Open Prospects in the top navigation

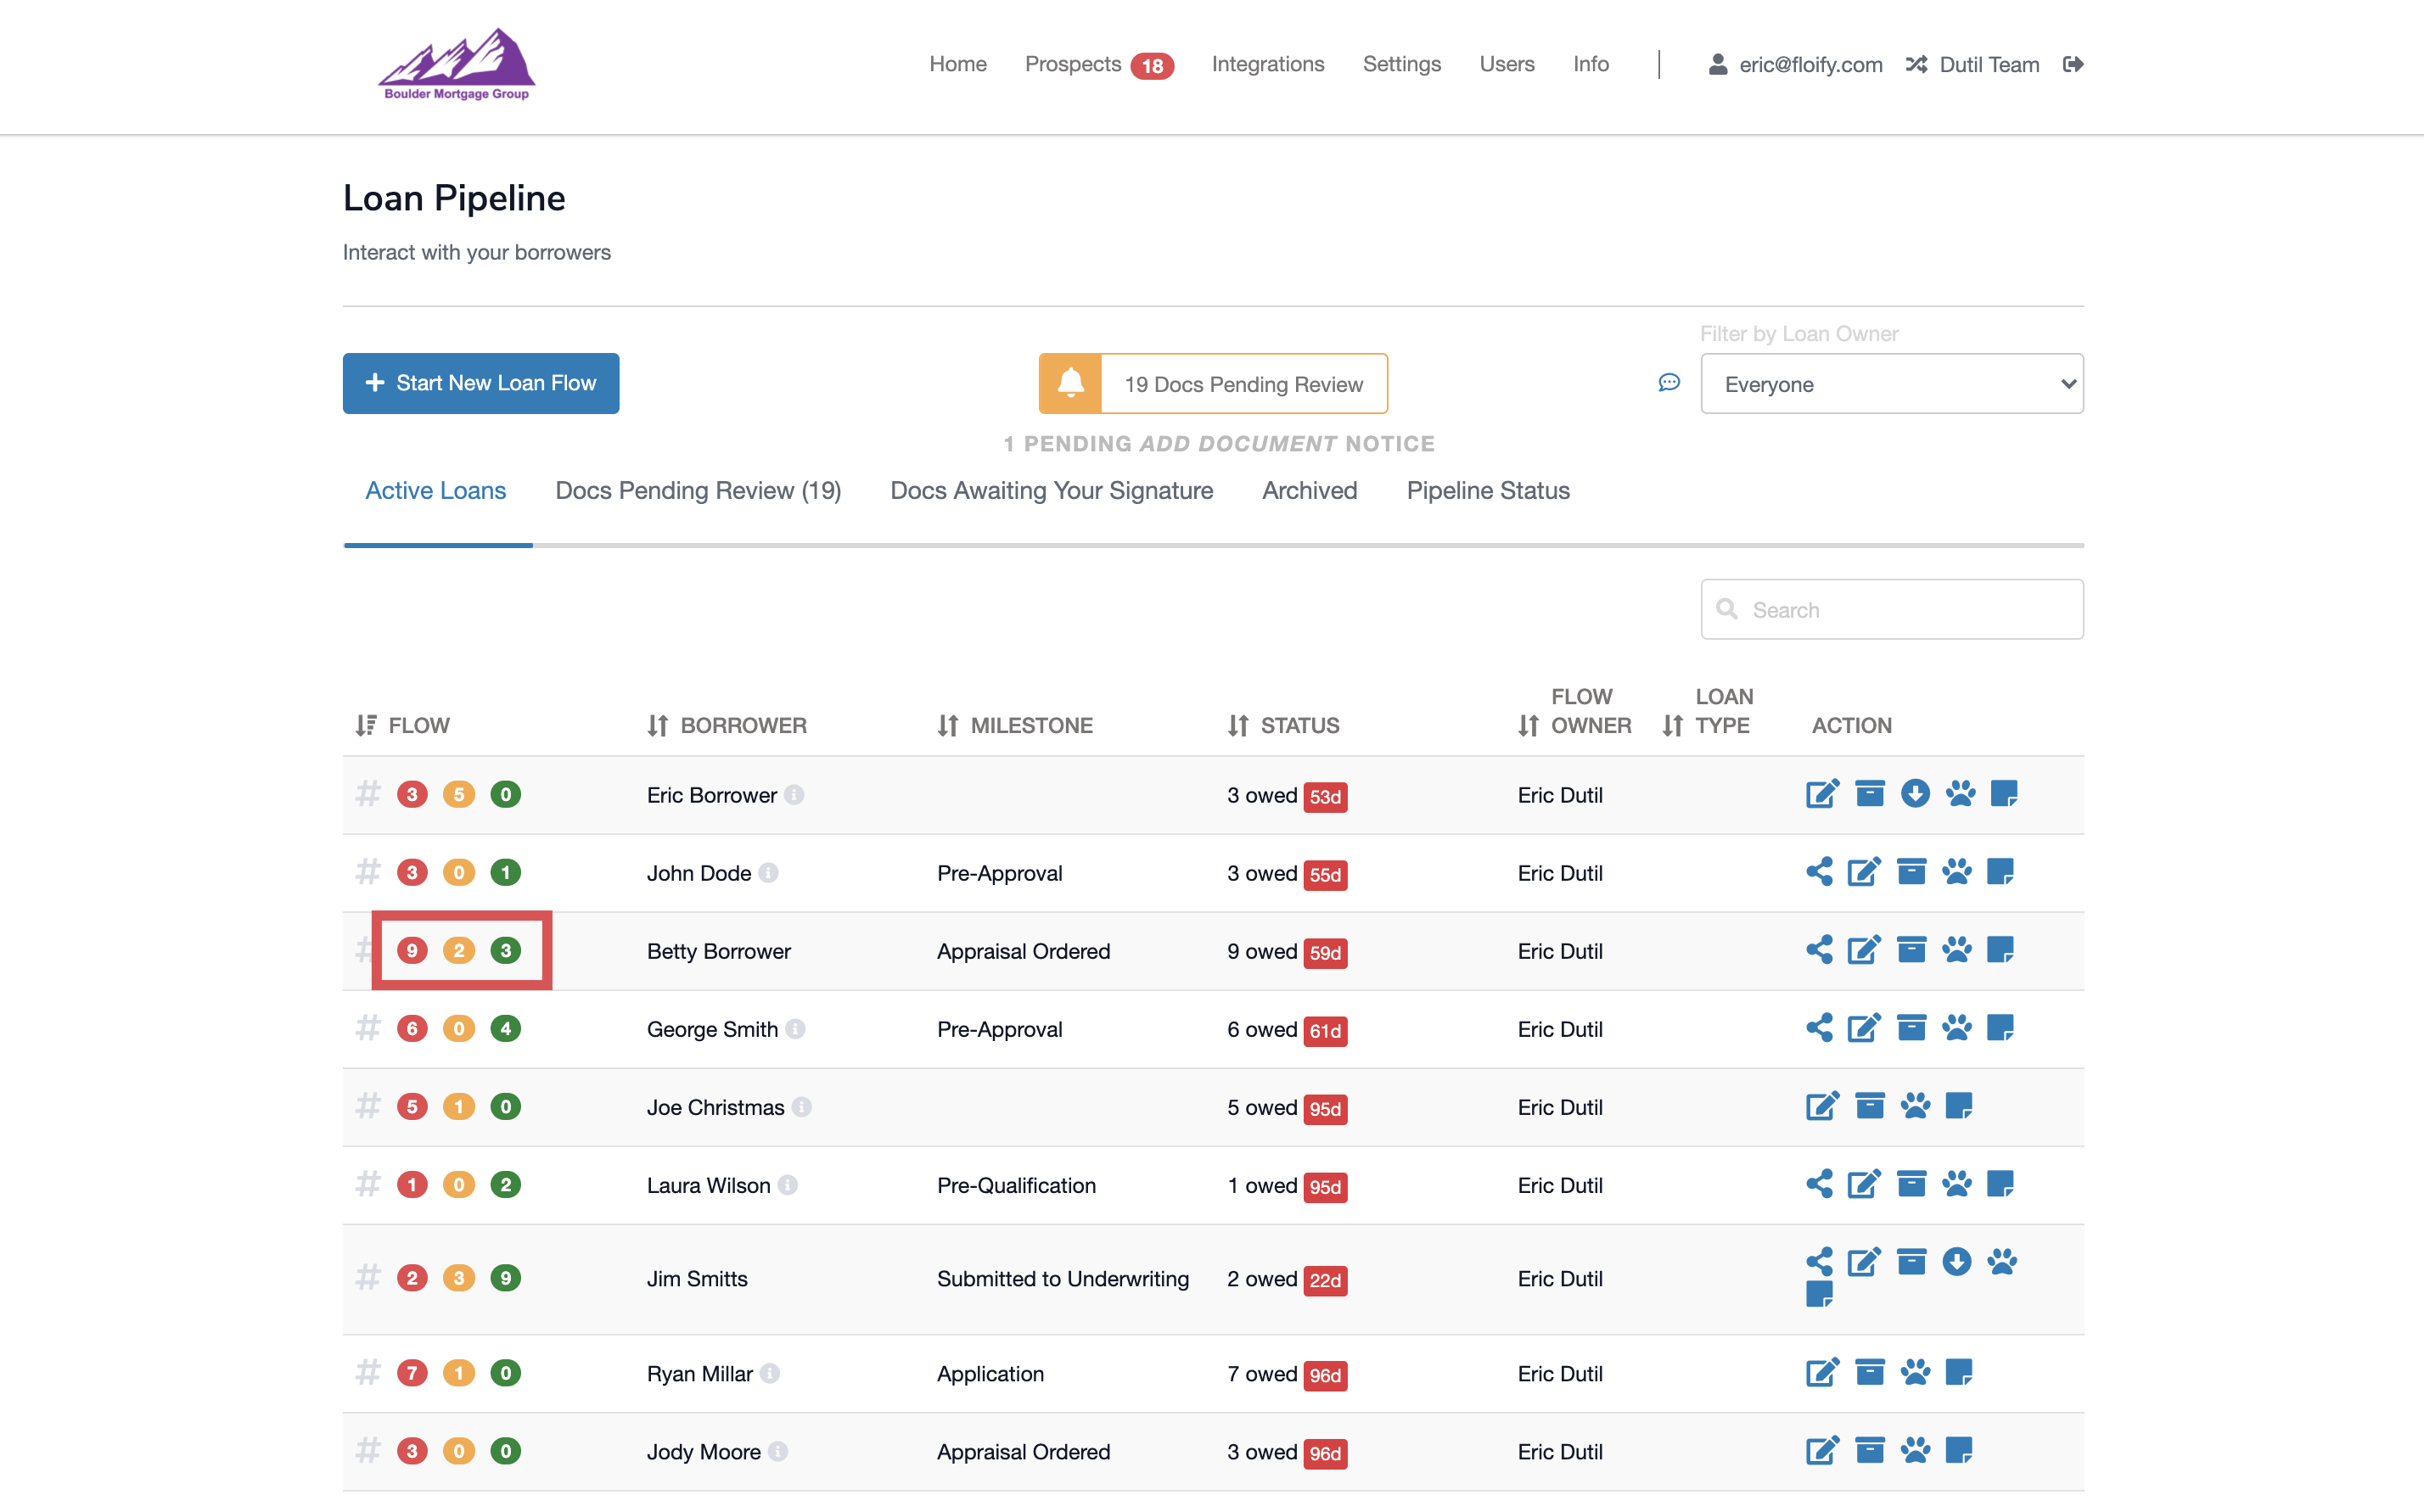click(x=1073, y=64)
